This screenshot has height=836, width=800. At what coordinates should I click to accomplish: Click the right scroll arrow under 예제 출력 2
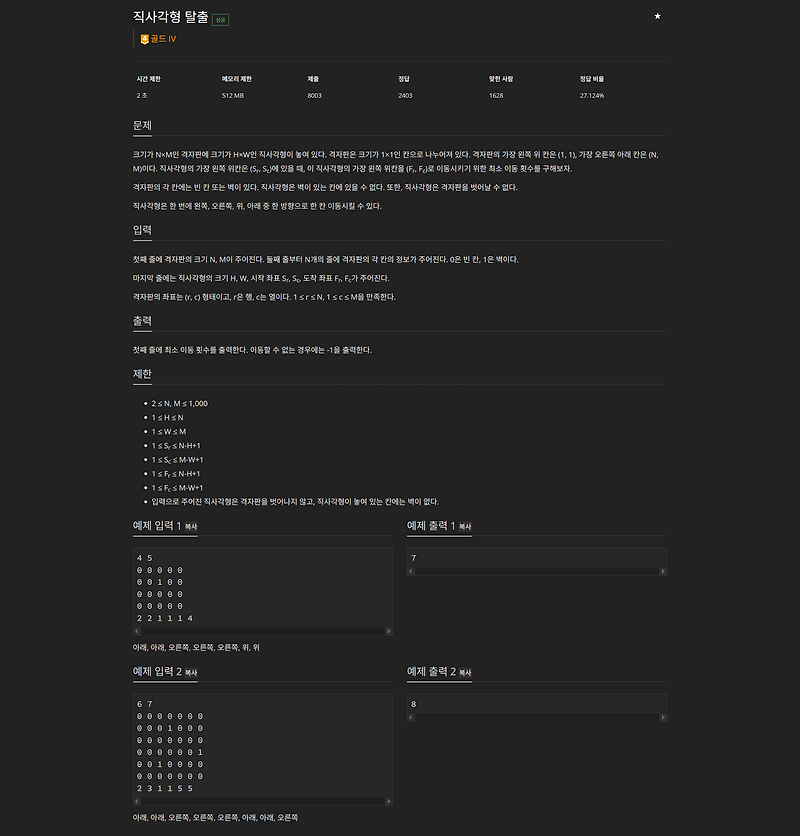[662, 717]
